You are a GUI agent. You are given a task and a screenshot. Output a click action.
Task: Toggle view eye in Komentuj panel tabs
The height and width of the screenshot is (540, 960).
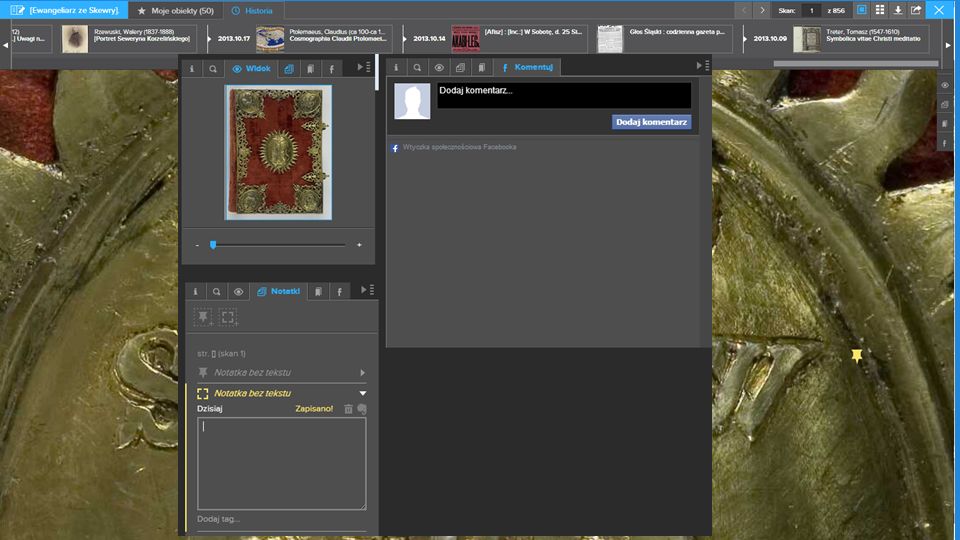(439, 67)
